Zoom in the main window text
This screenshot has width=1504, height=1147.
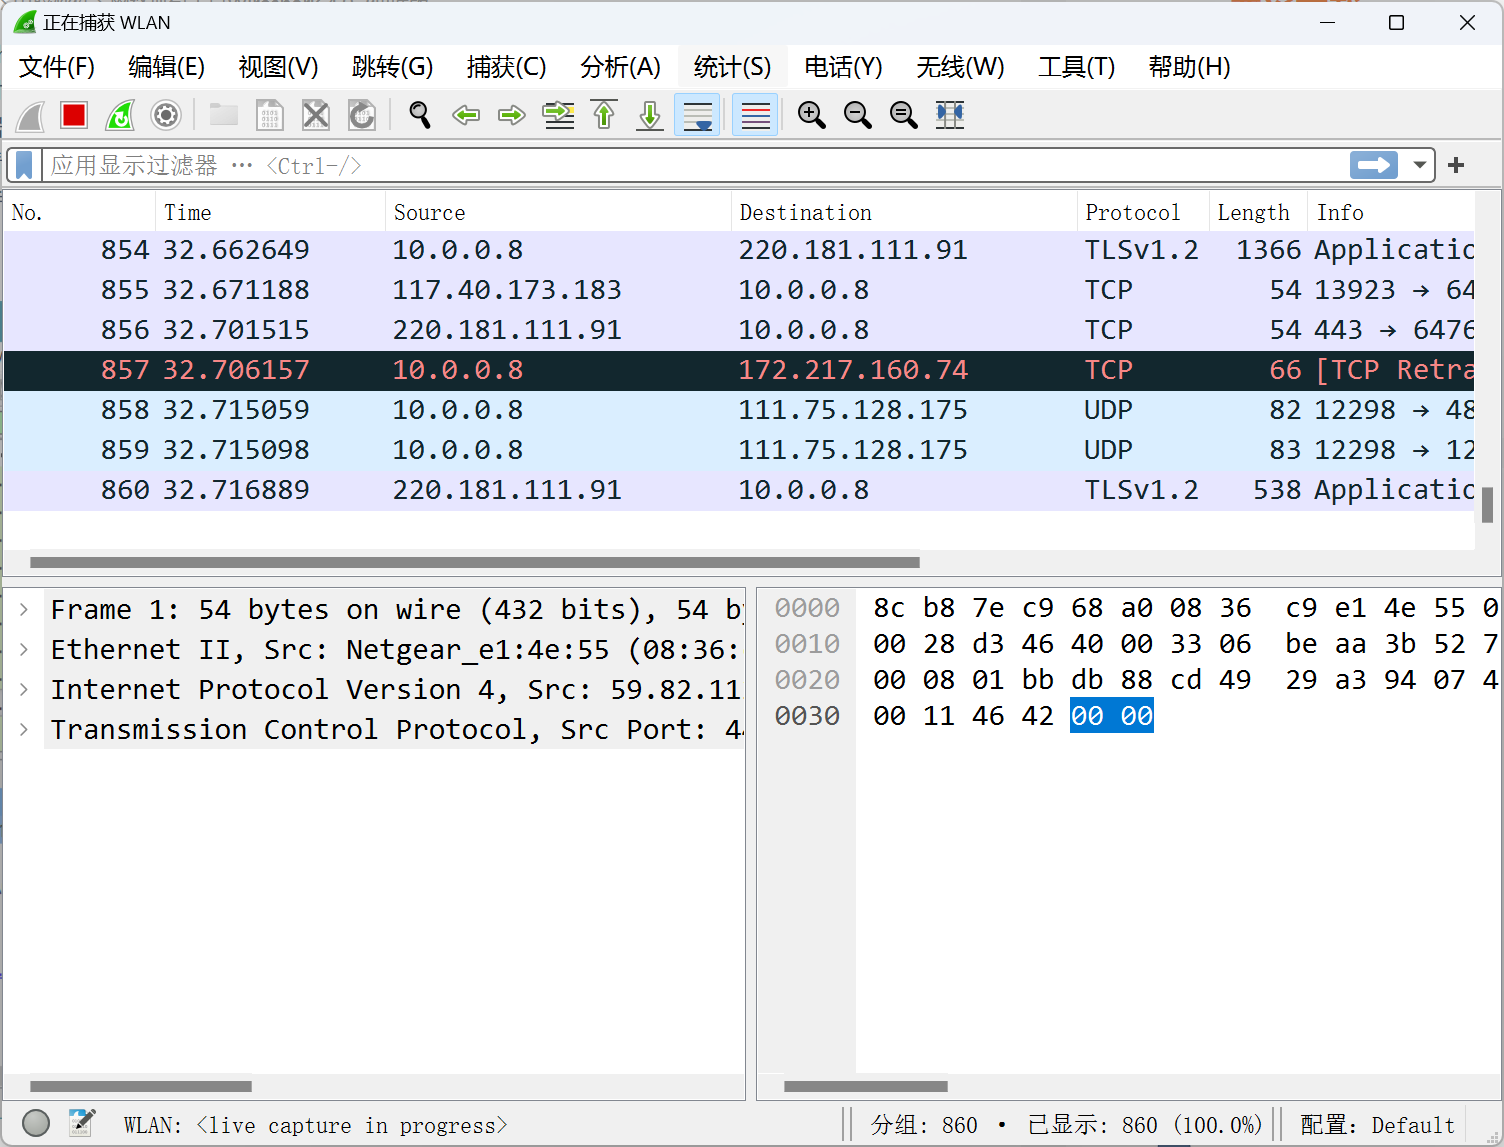click(x=812, y=115)
